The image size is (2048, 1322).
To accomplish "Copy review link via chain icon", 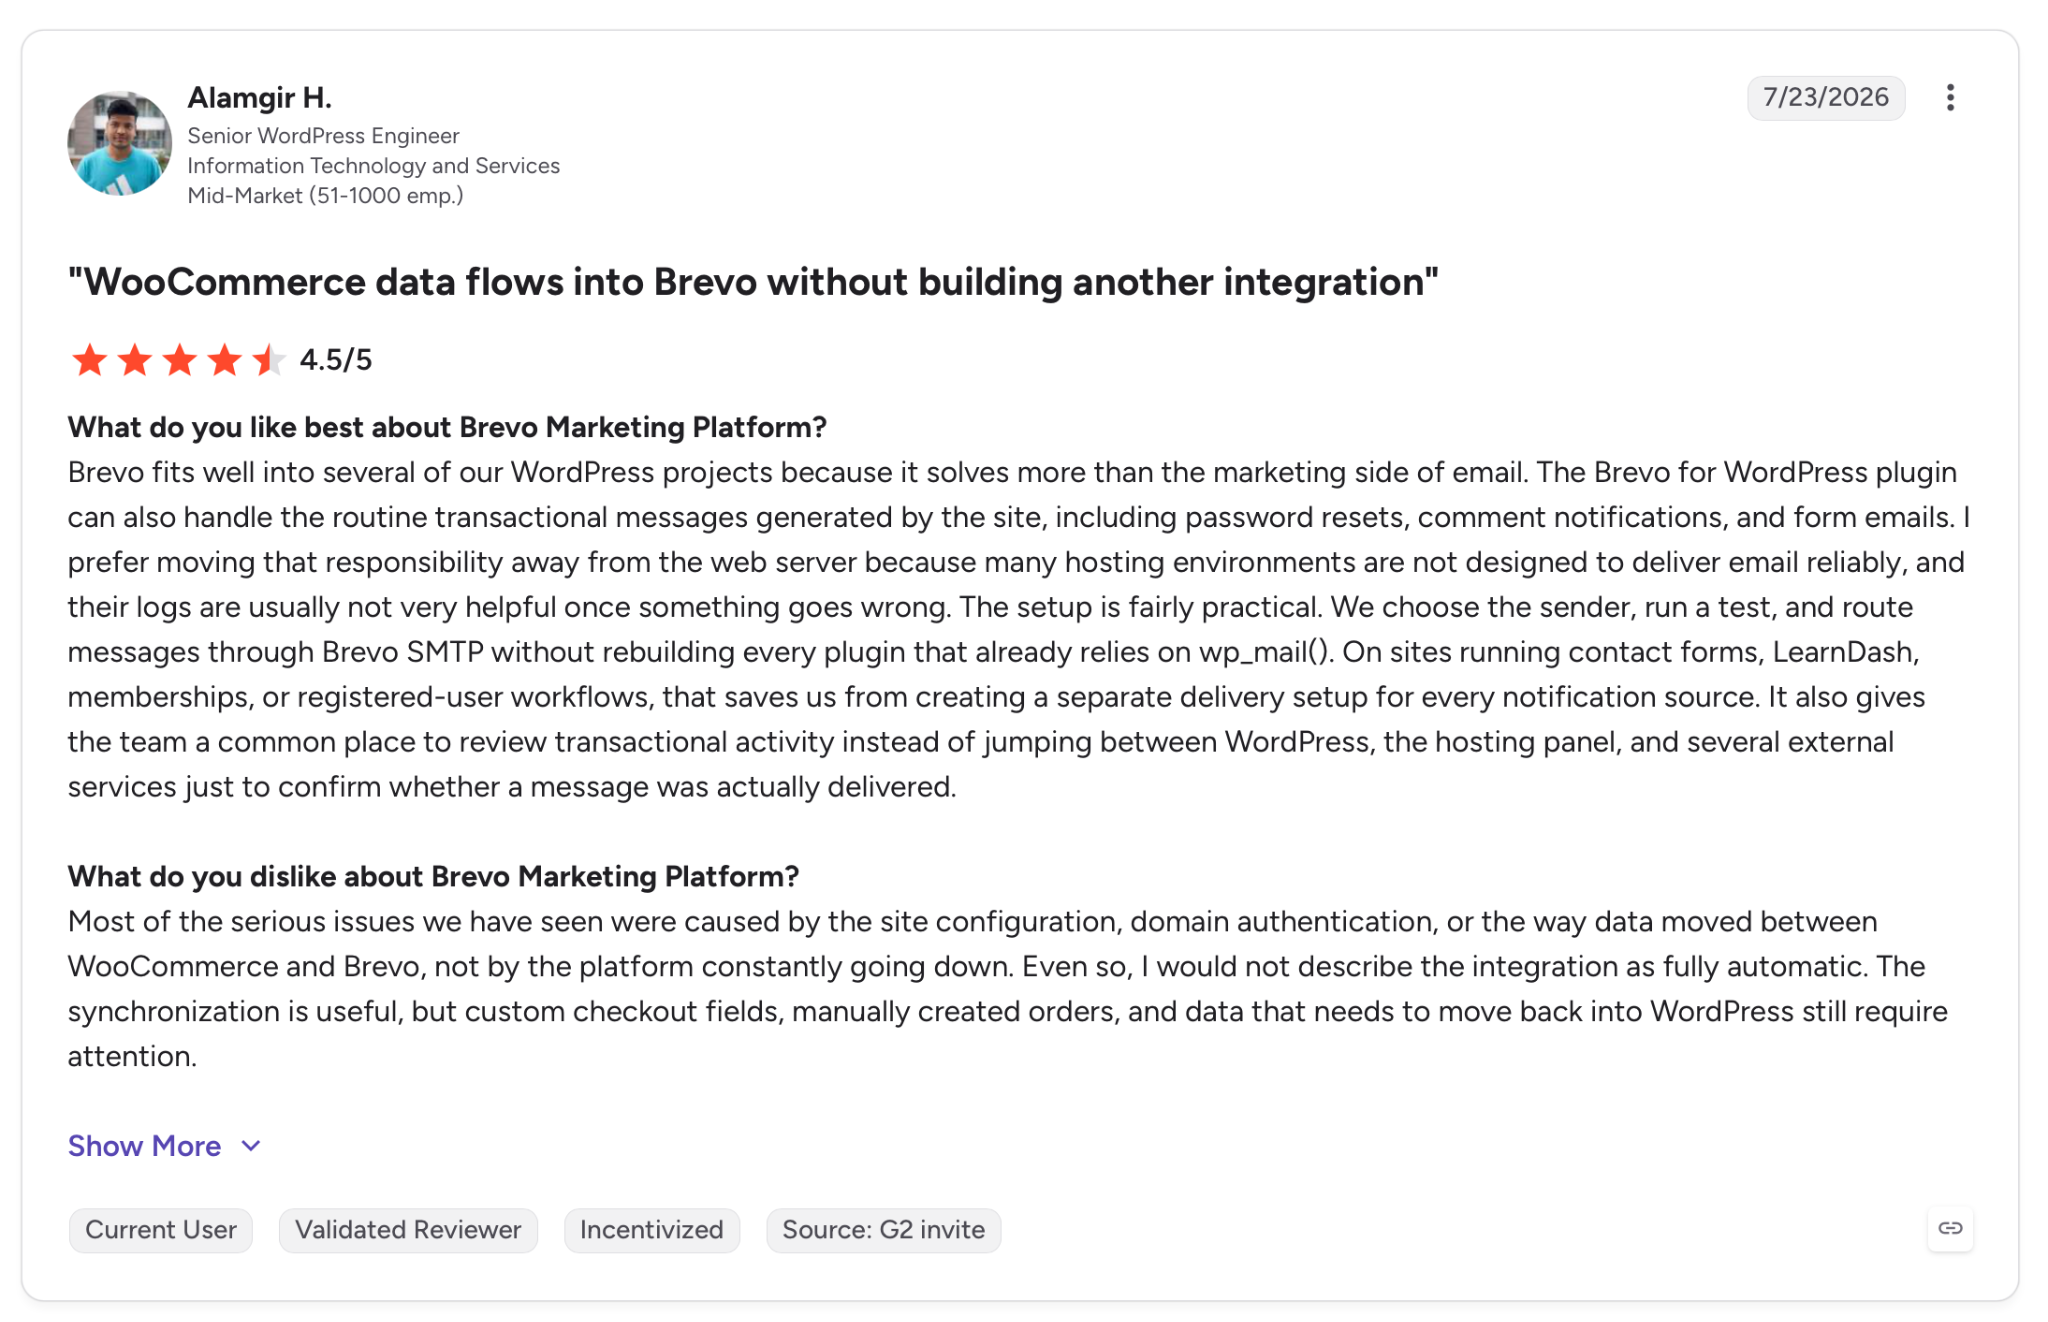I will (1950, 1228).
